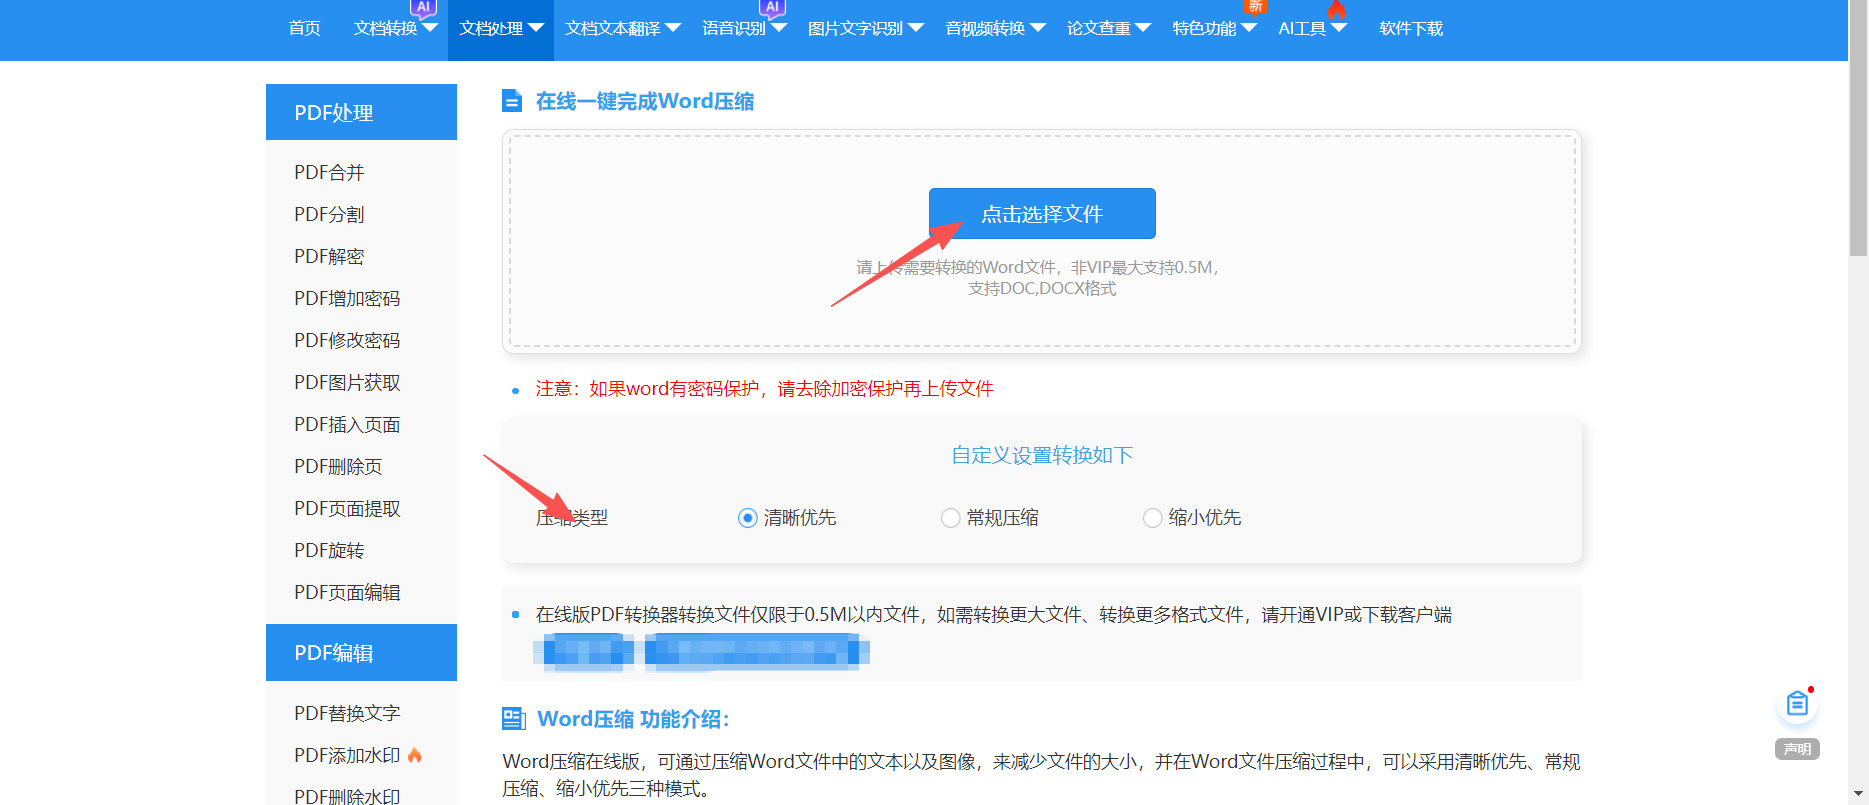Image resolution: width=1869 pixels, height=805 pixels.
Task: Open the PDF修改密码 link
Action: coord(347,341)
